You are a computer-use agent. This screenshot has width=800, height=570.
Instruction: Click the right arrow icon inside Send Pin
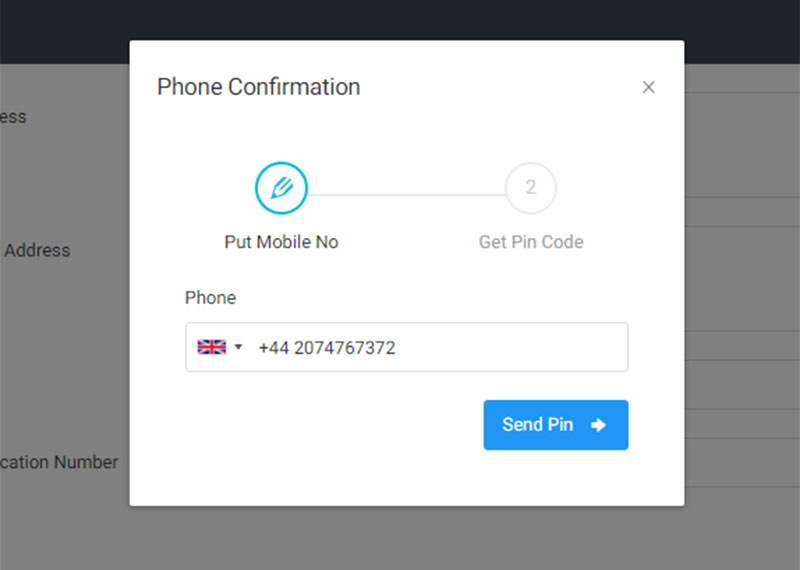[598, 425]
